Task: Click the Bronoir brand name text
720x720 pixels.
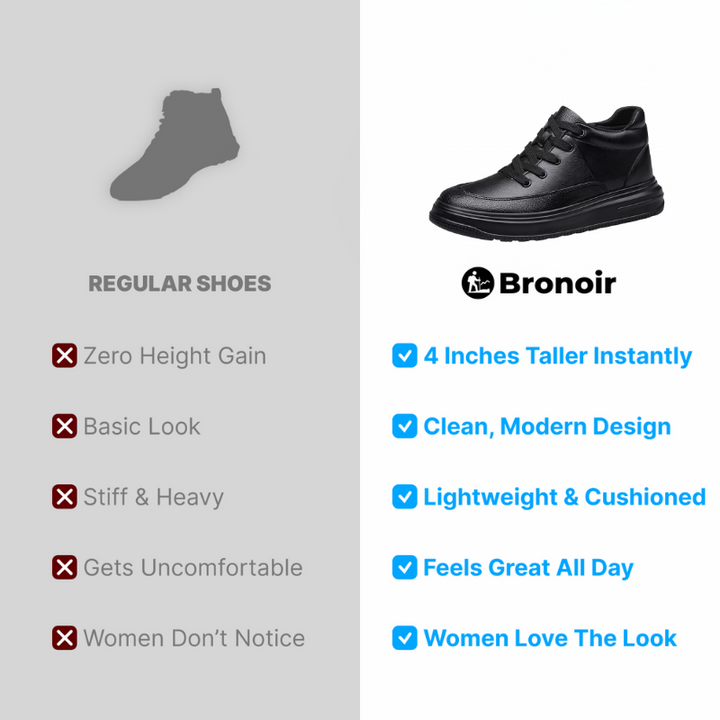Action: 557,283
